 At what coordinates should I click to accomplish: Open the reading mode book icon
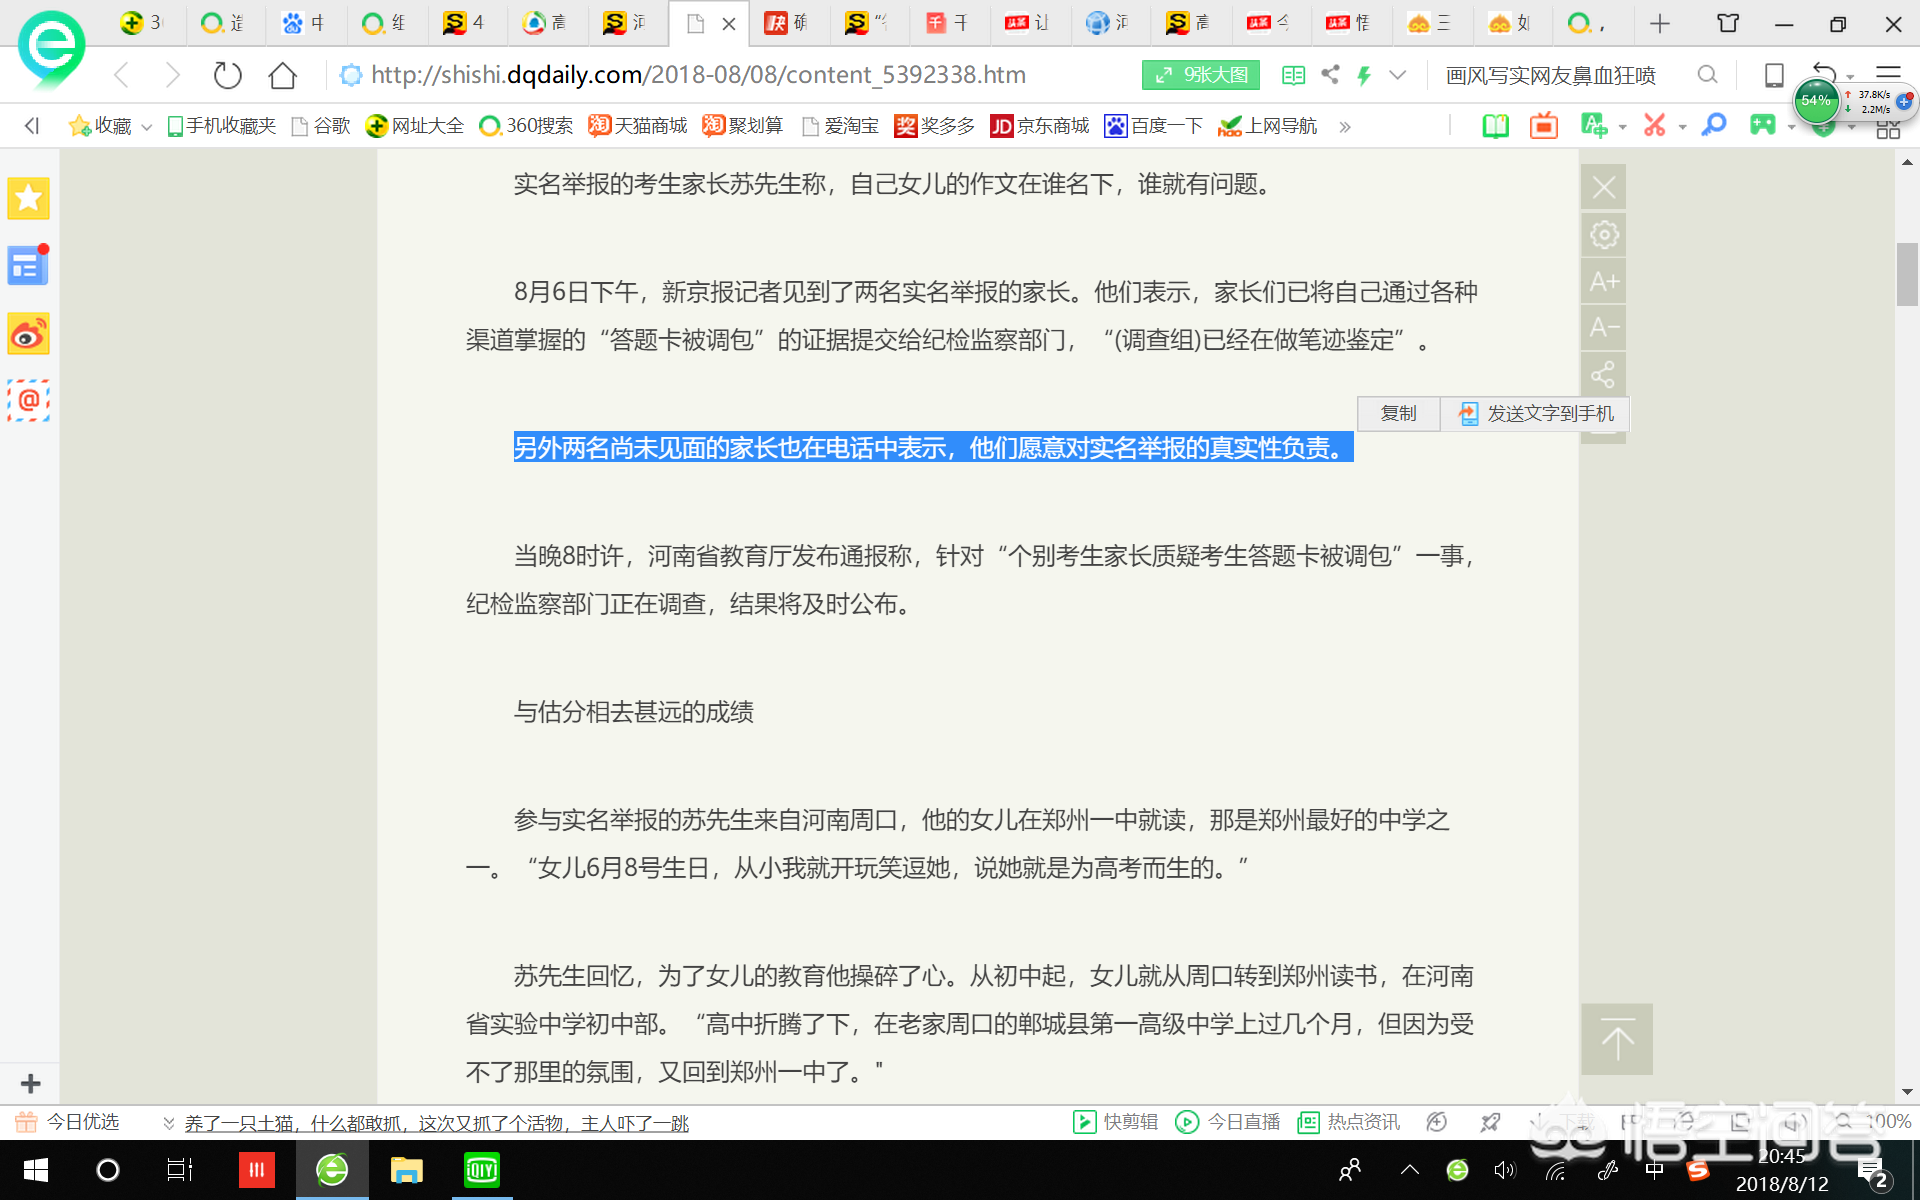[x=1495, y=125]
